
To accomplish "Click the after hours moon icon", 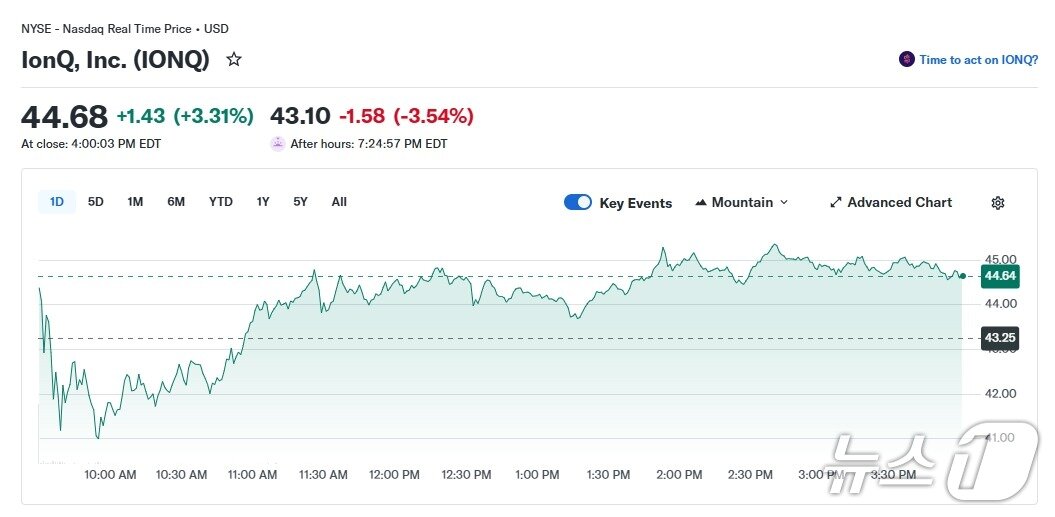I will tap(278, 144).
